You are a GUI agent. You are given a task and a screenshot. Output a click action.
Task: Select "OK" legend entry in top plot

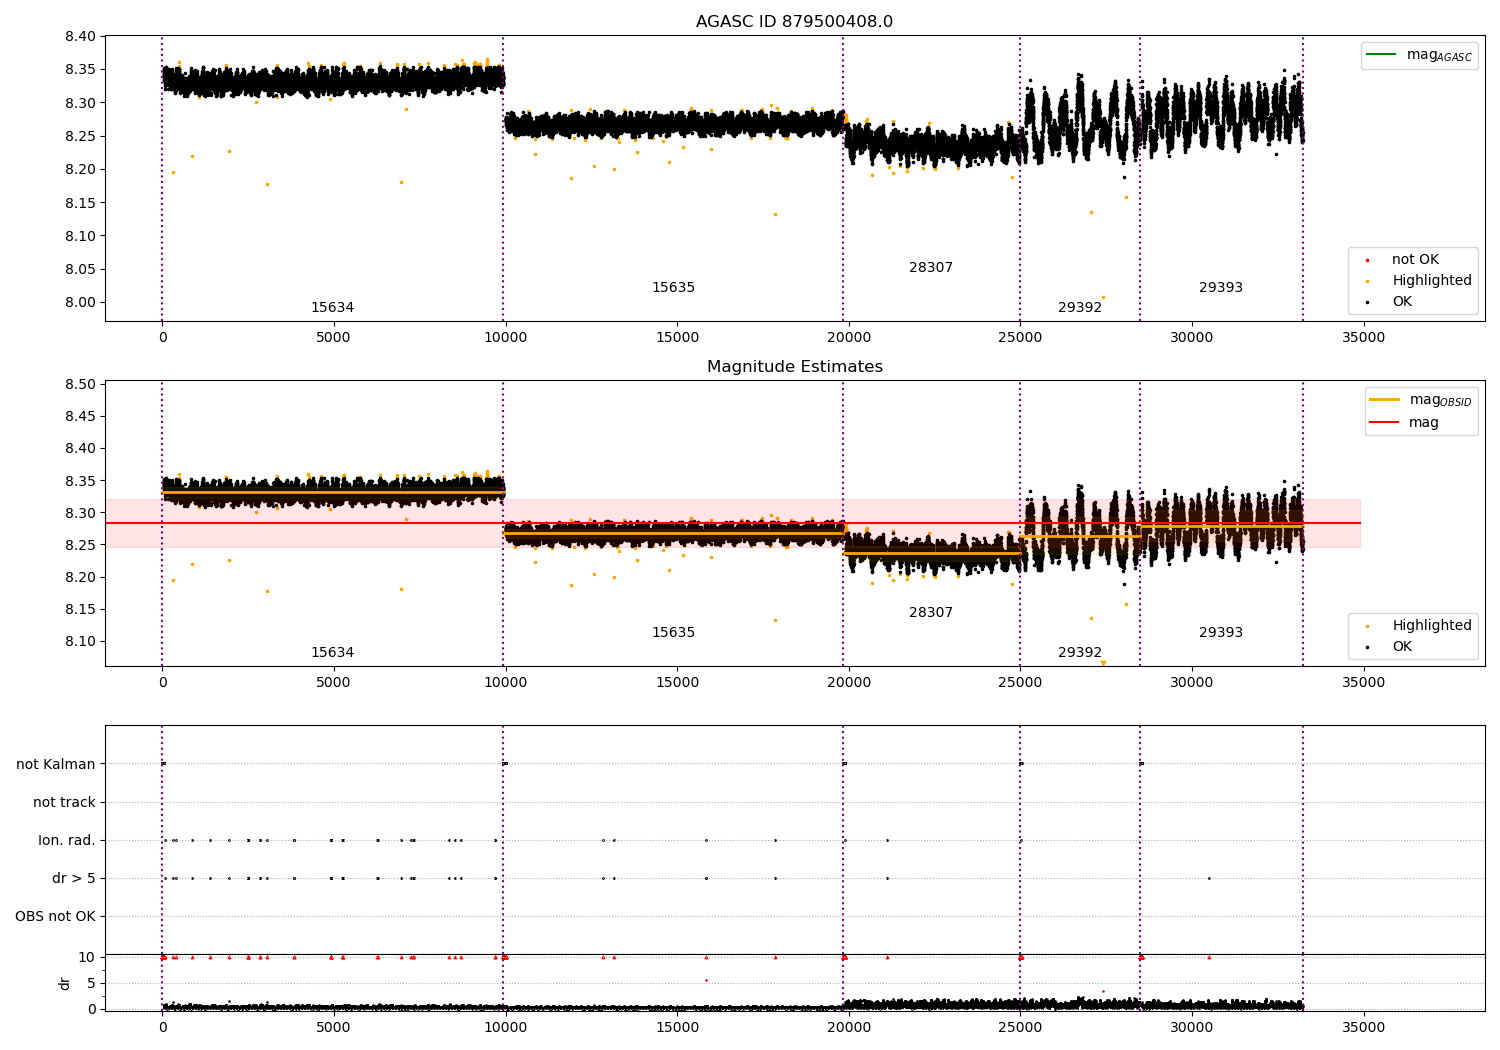click(1402, 301)
